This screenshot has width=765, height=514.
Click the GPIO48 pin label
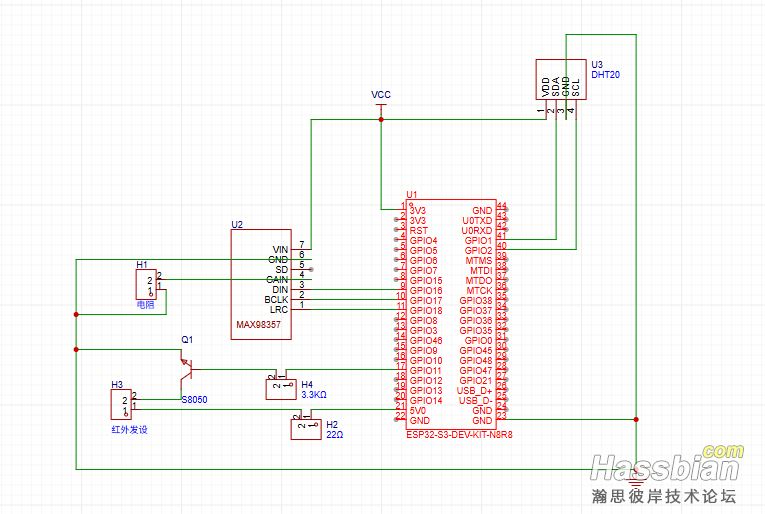click(x=476, y=360)
